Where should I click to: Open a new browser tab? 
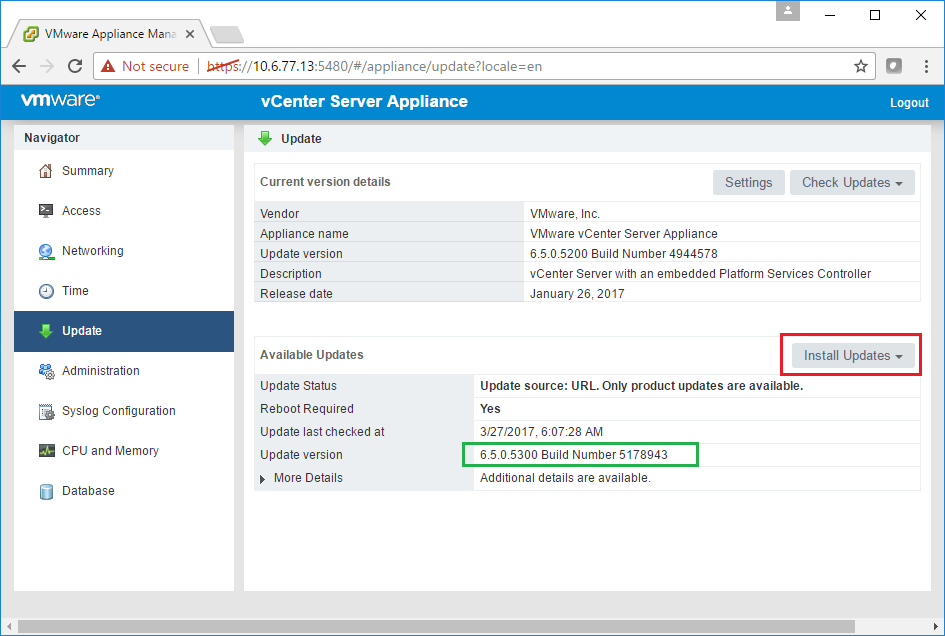[x=227, y=35]
